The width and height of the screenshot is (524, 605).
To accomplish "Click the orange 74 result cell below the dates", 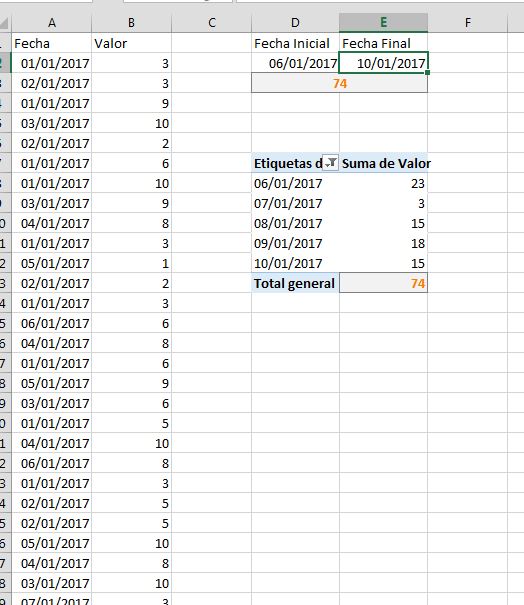I will pyautogui.click(x=340, y=83).
